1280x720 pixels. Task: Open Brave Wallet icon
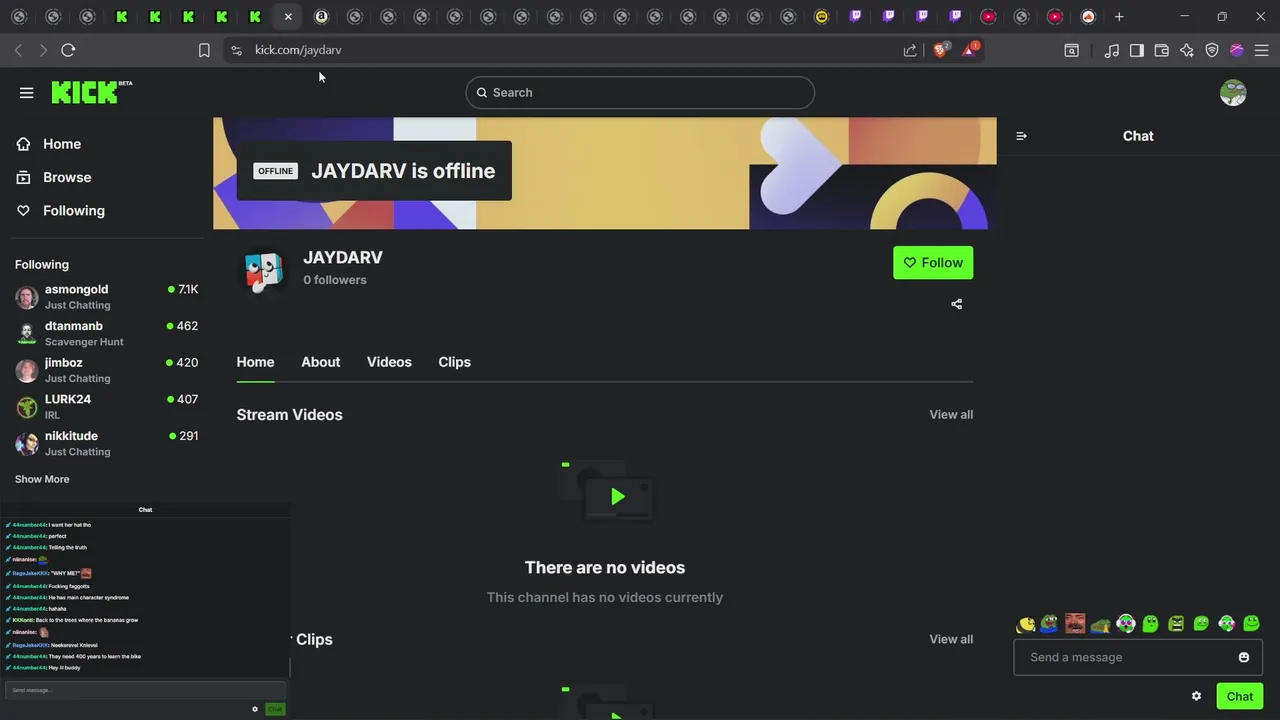(x=1162, y=50)
